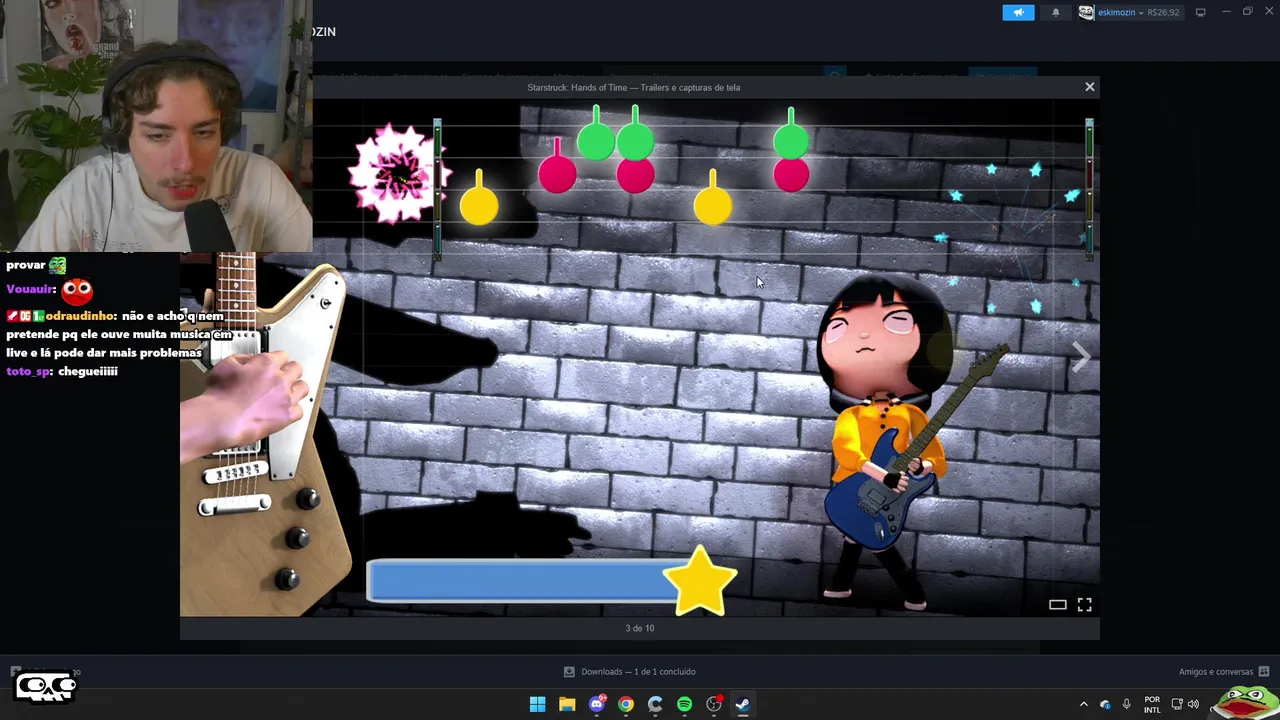Toggle theater-mode rectangle icon in viewer
This screenshot has width=1280, height=720.
(x=1057, y=604)
